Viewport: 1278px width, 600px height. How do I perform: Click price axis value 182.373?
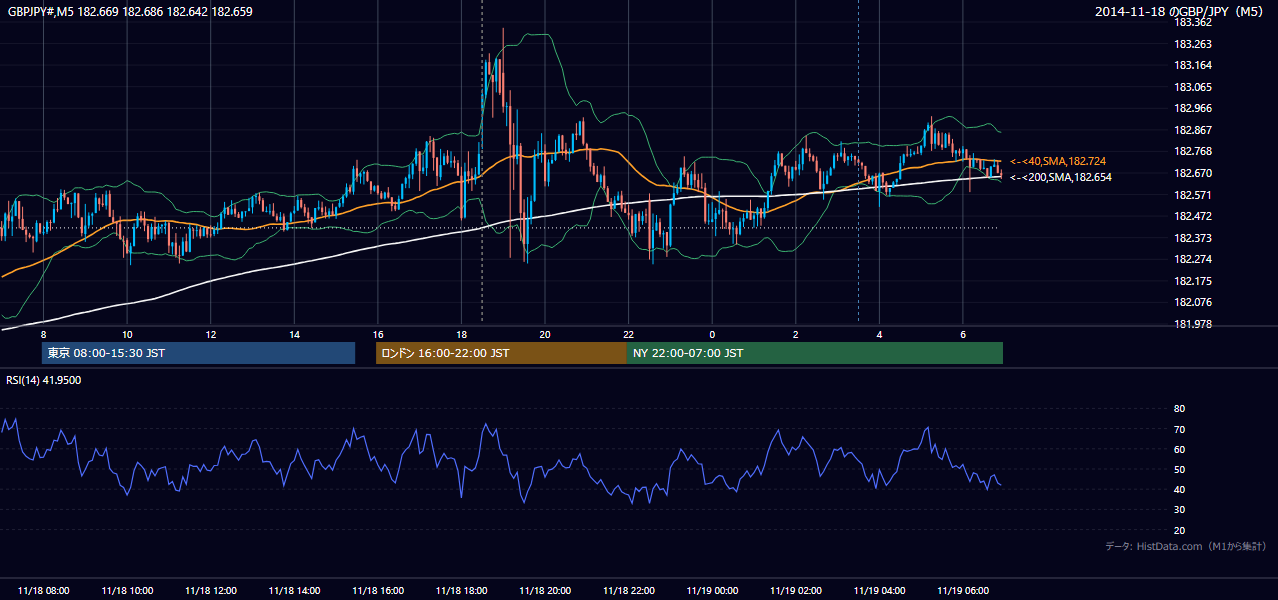point(1192,238)
